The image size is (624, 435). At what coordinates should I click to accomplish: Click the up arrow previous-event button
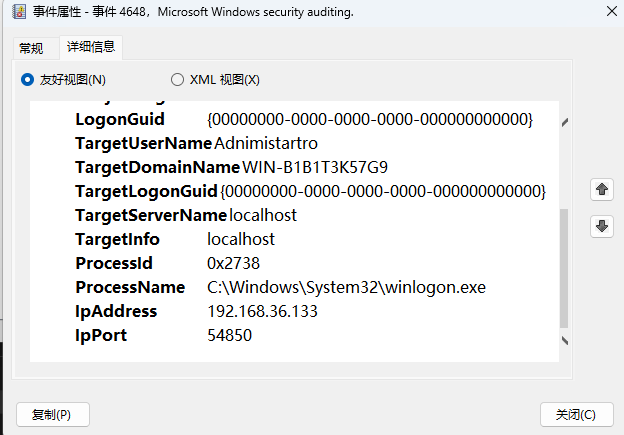click(x=602, y=189)
